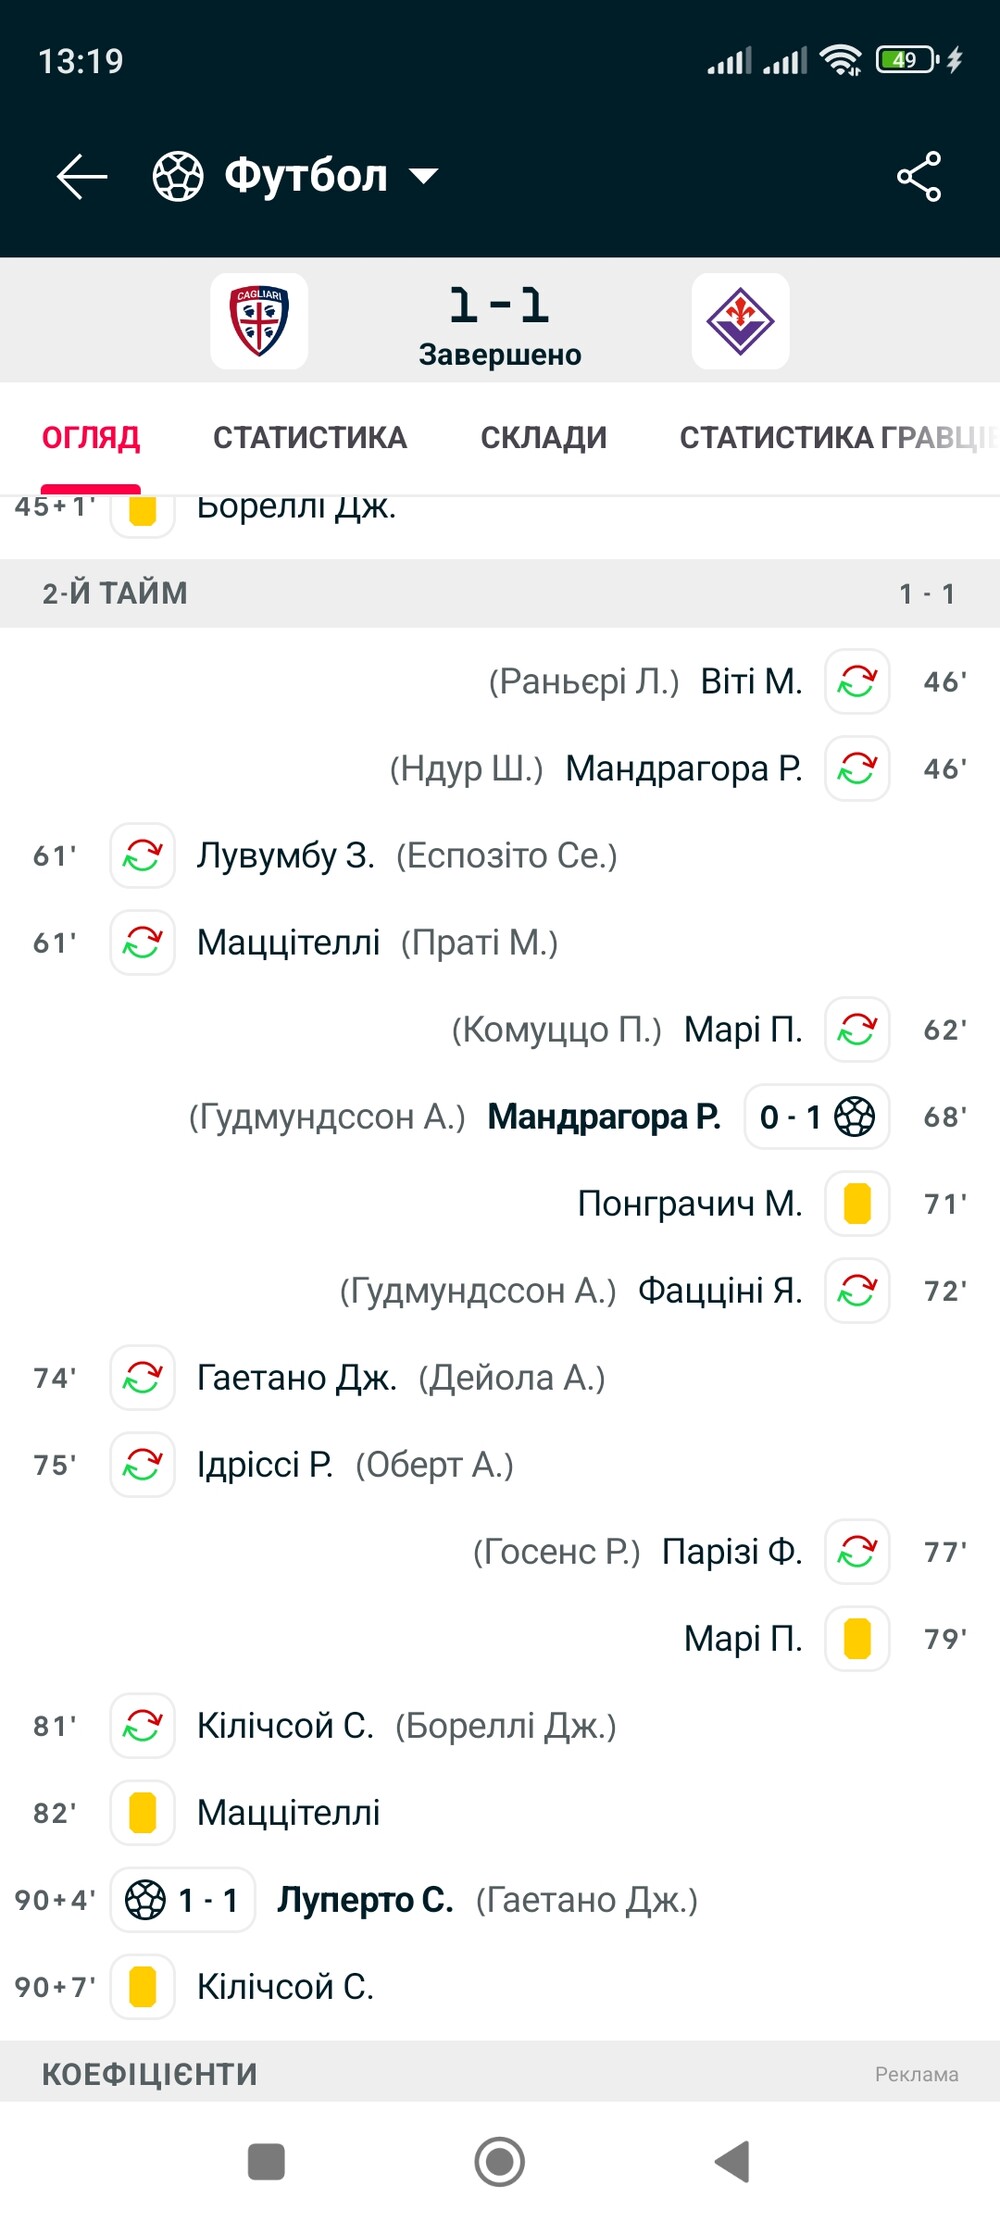
Task: Open player Парізі Ф. entry
Action: coord(732,1551)
